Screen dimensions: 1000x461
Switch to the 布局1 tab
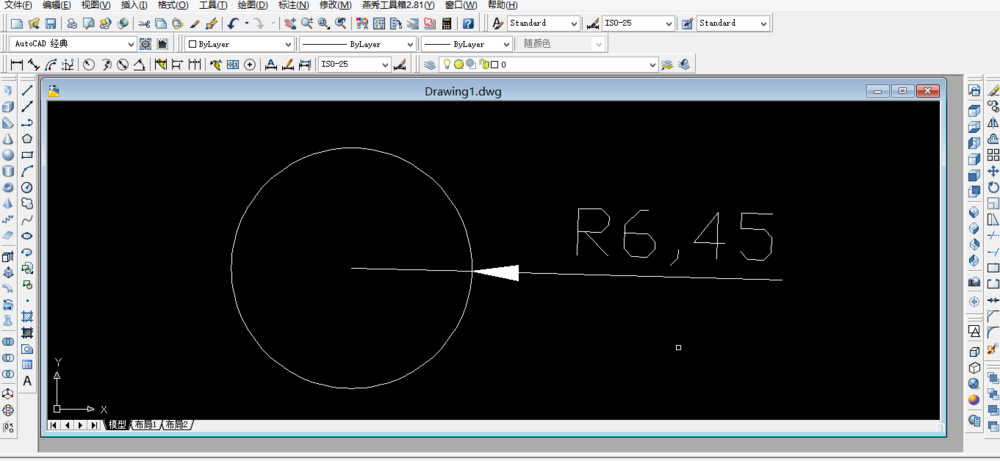145,425
